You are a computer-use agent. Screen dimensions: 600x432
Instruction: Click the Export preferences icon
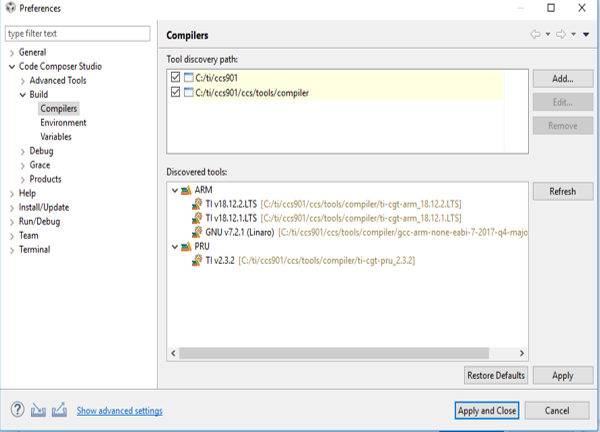click(59, 410)
